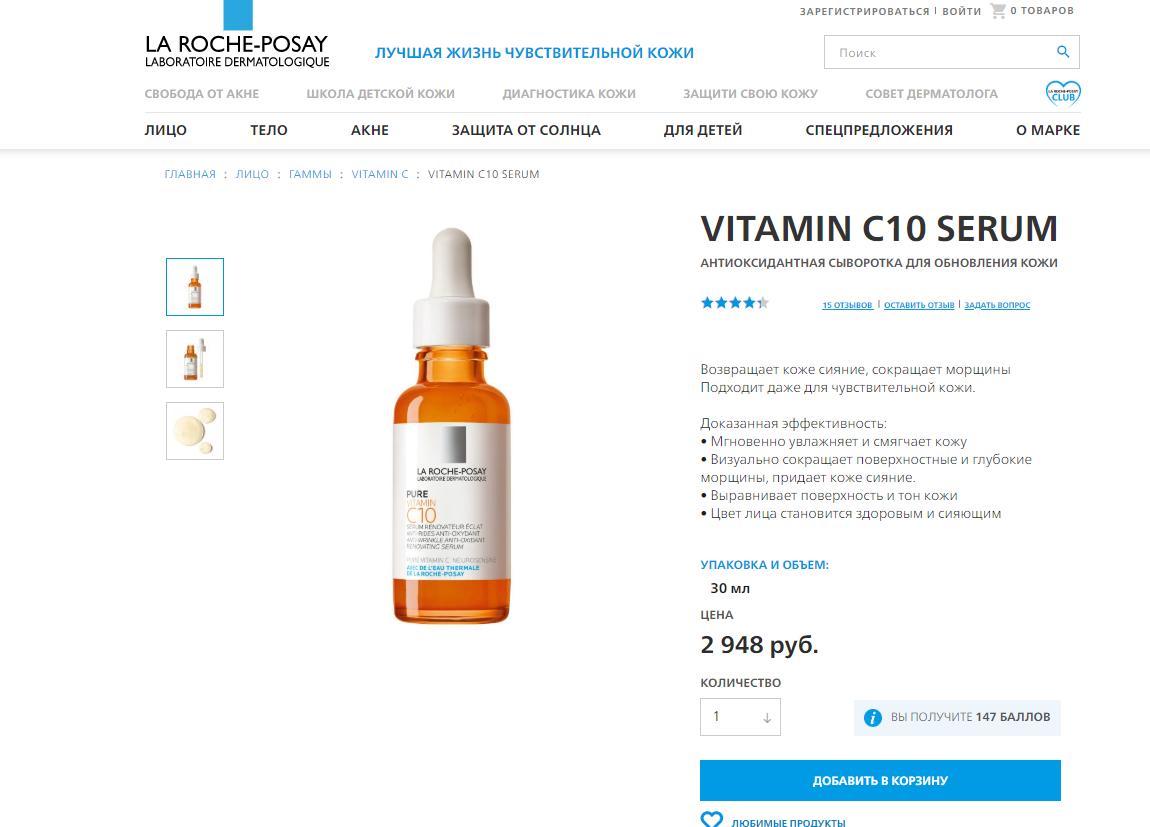Open the shopping cart icon
The height and width of the screenshot is (827, 1150).
[x=998, y=11]
